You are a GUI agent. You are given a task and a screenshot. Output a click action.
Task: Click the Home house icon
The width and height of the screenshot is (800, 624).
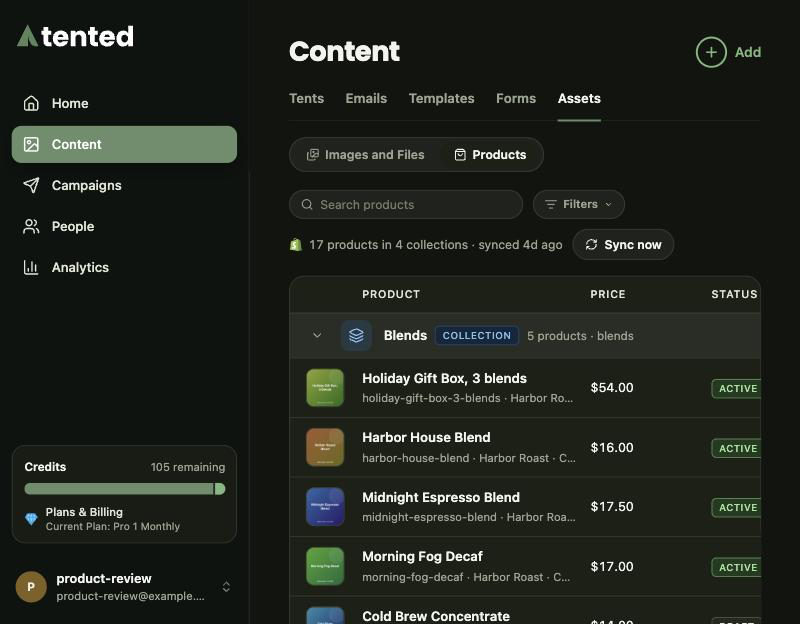pyautogui.click(x=31, y=103)
